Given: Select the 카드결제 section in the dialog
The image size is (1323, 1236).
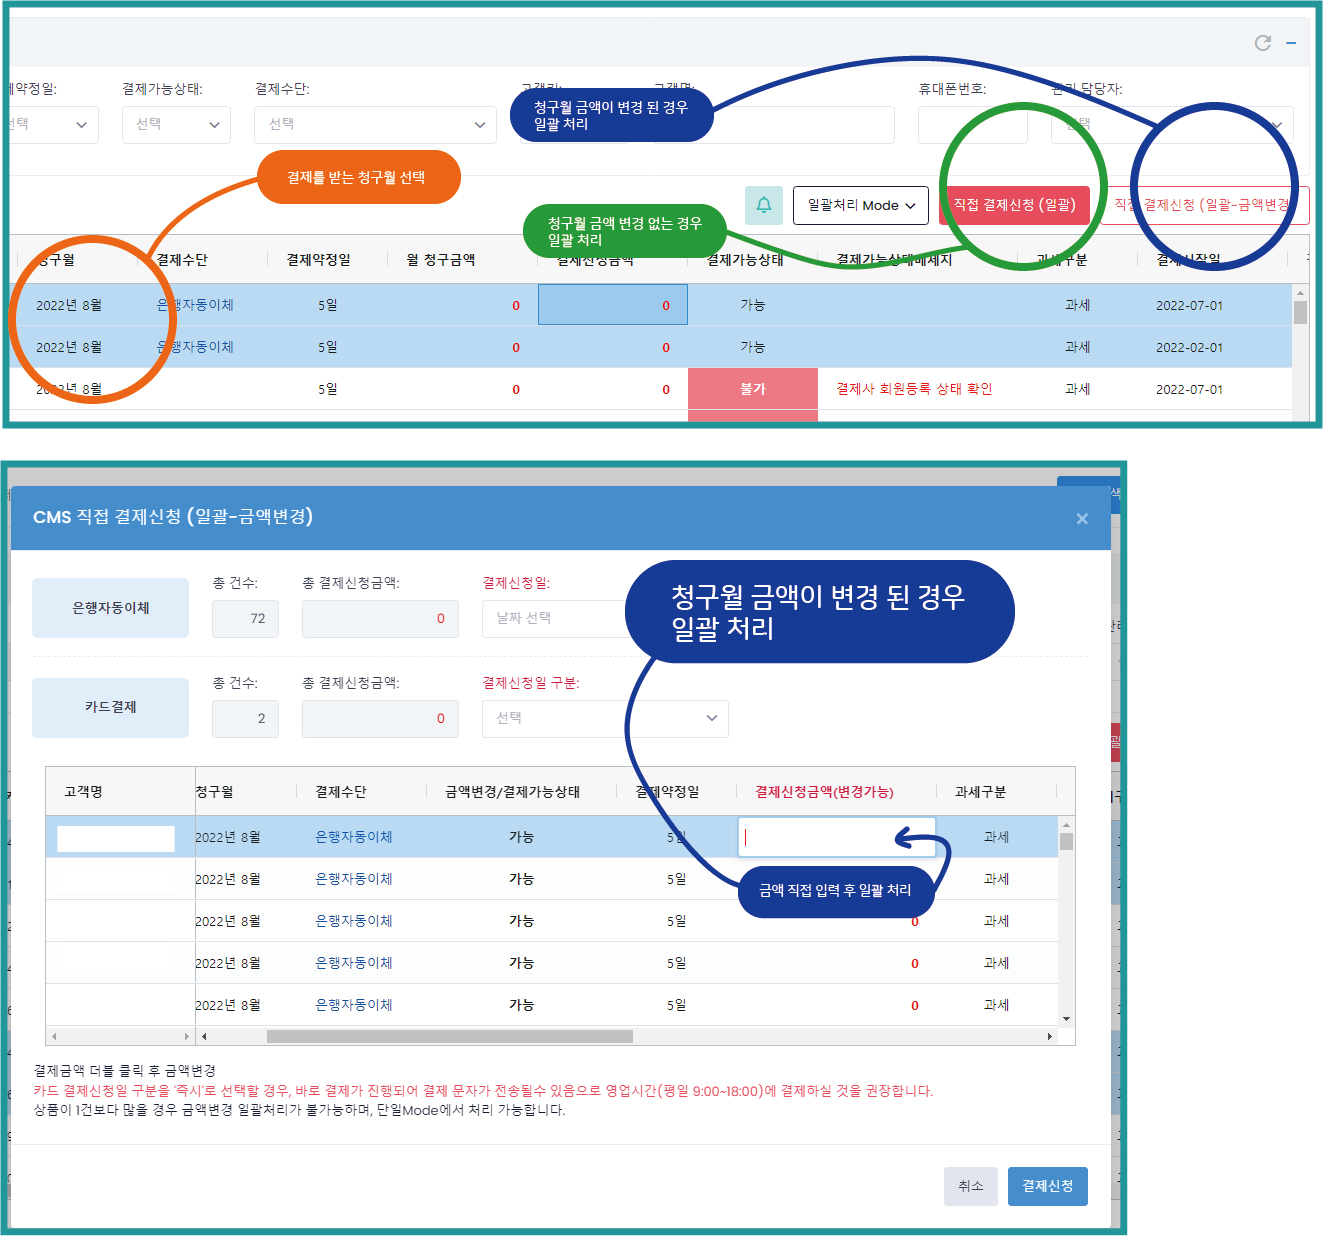Looking at the screenshot, I should coord(111,707).
